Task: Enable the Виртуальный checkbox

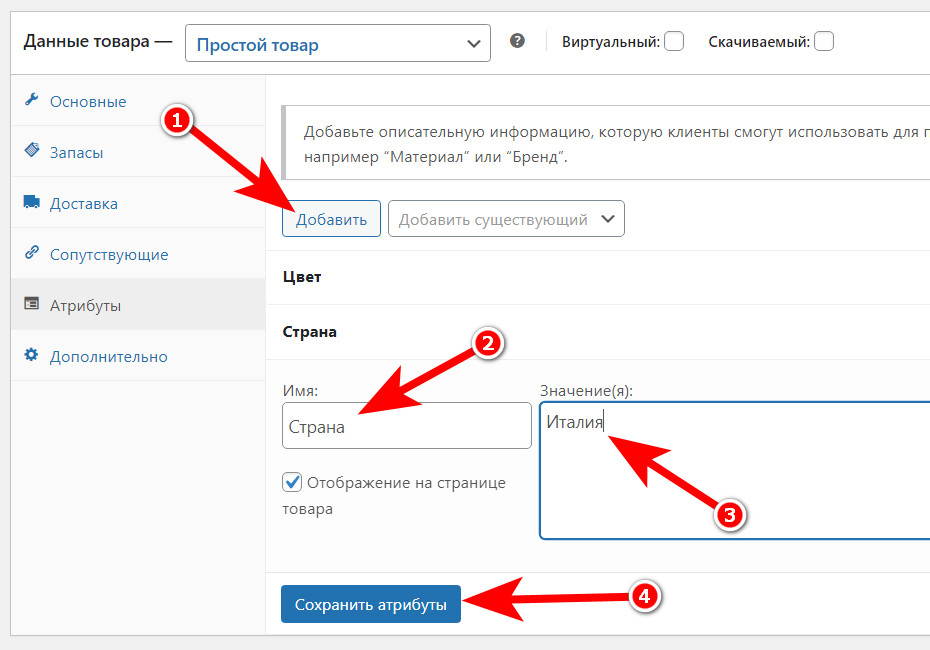Action: (674, 42)
